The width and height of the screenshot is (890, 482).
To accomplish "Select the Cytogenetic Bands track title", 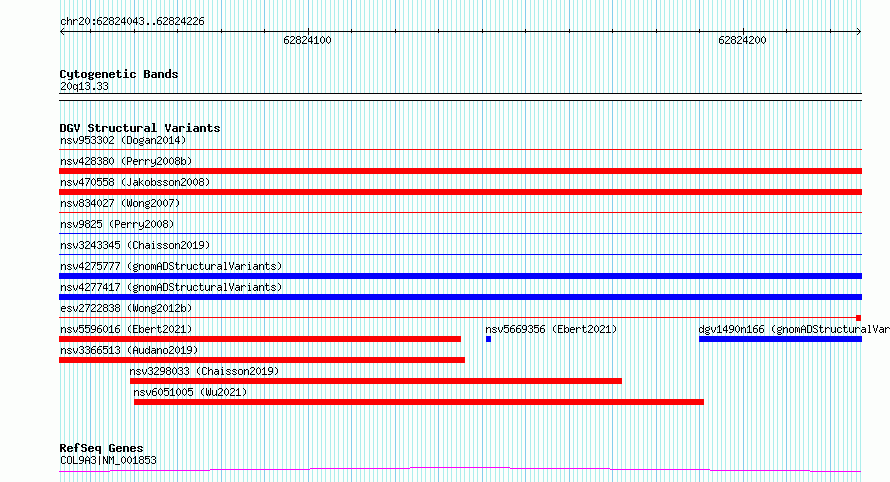I will point(119,74).
